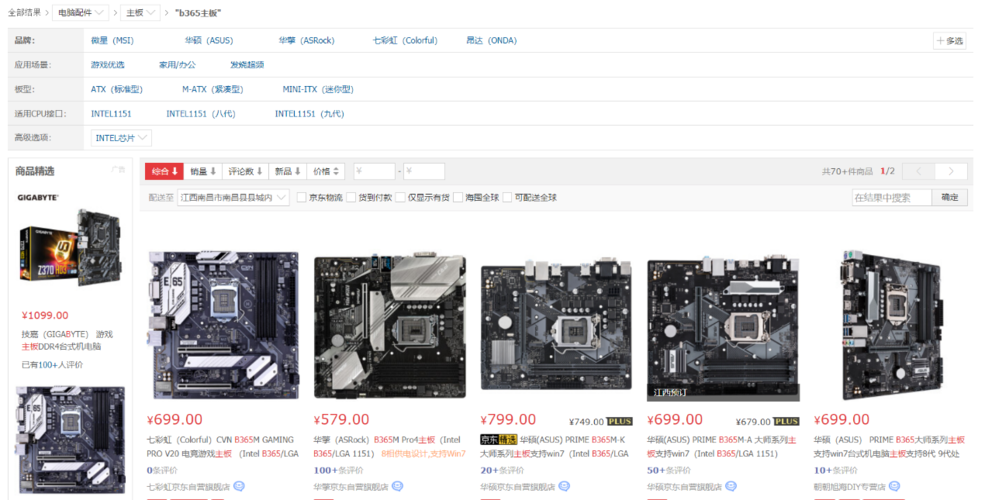The height and width of the screenshot is (500, 985).
Task: Open delivery address dropdown 江西南昌市
Action: pyautogui.click(x=233, y=197)
